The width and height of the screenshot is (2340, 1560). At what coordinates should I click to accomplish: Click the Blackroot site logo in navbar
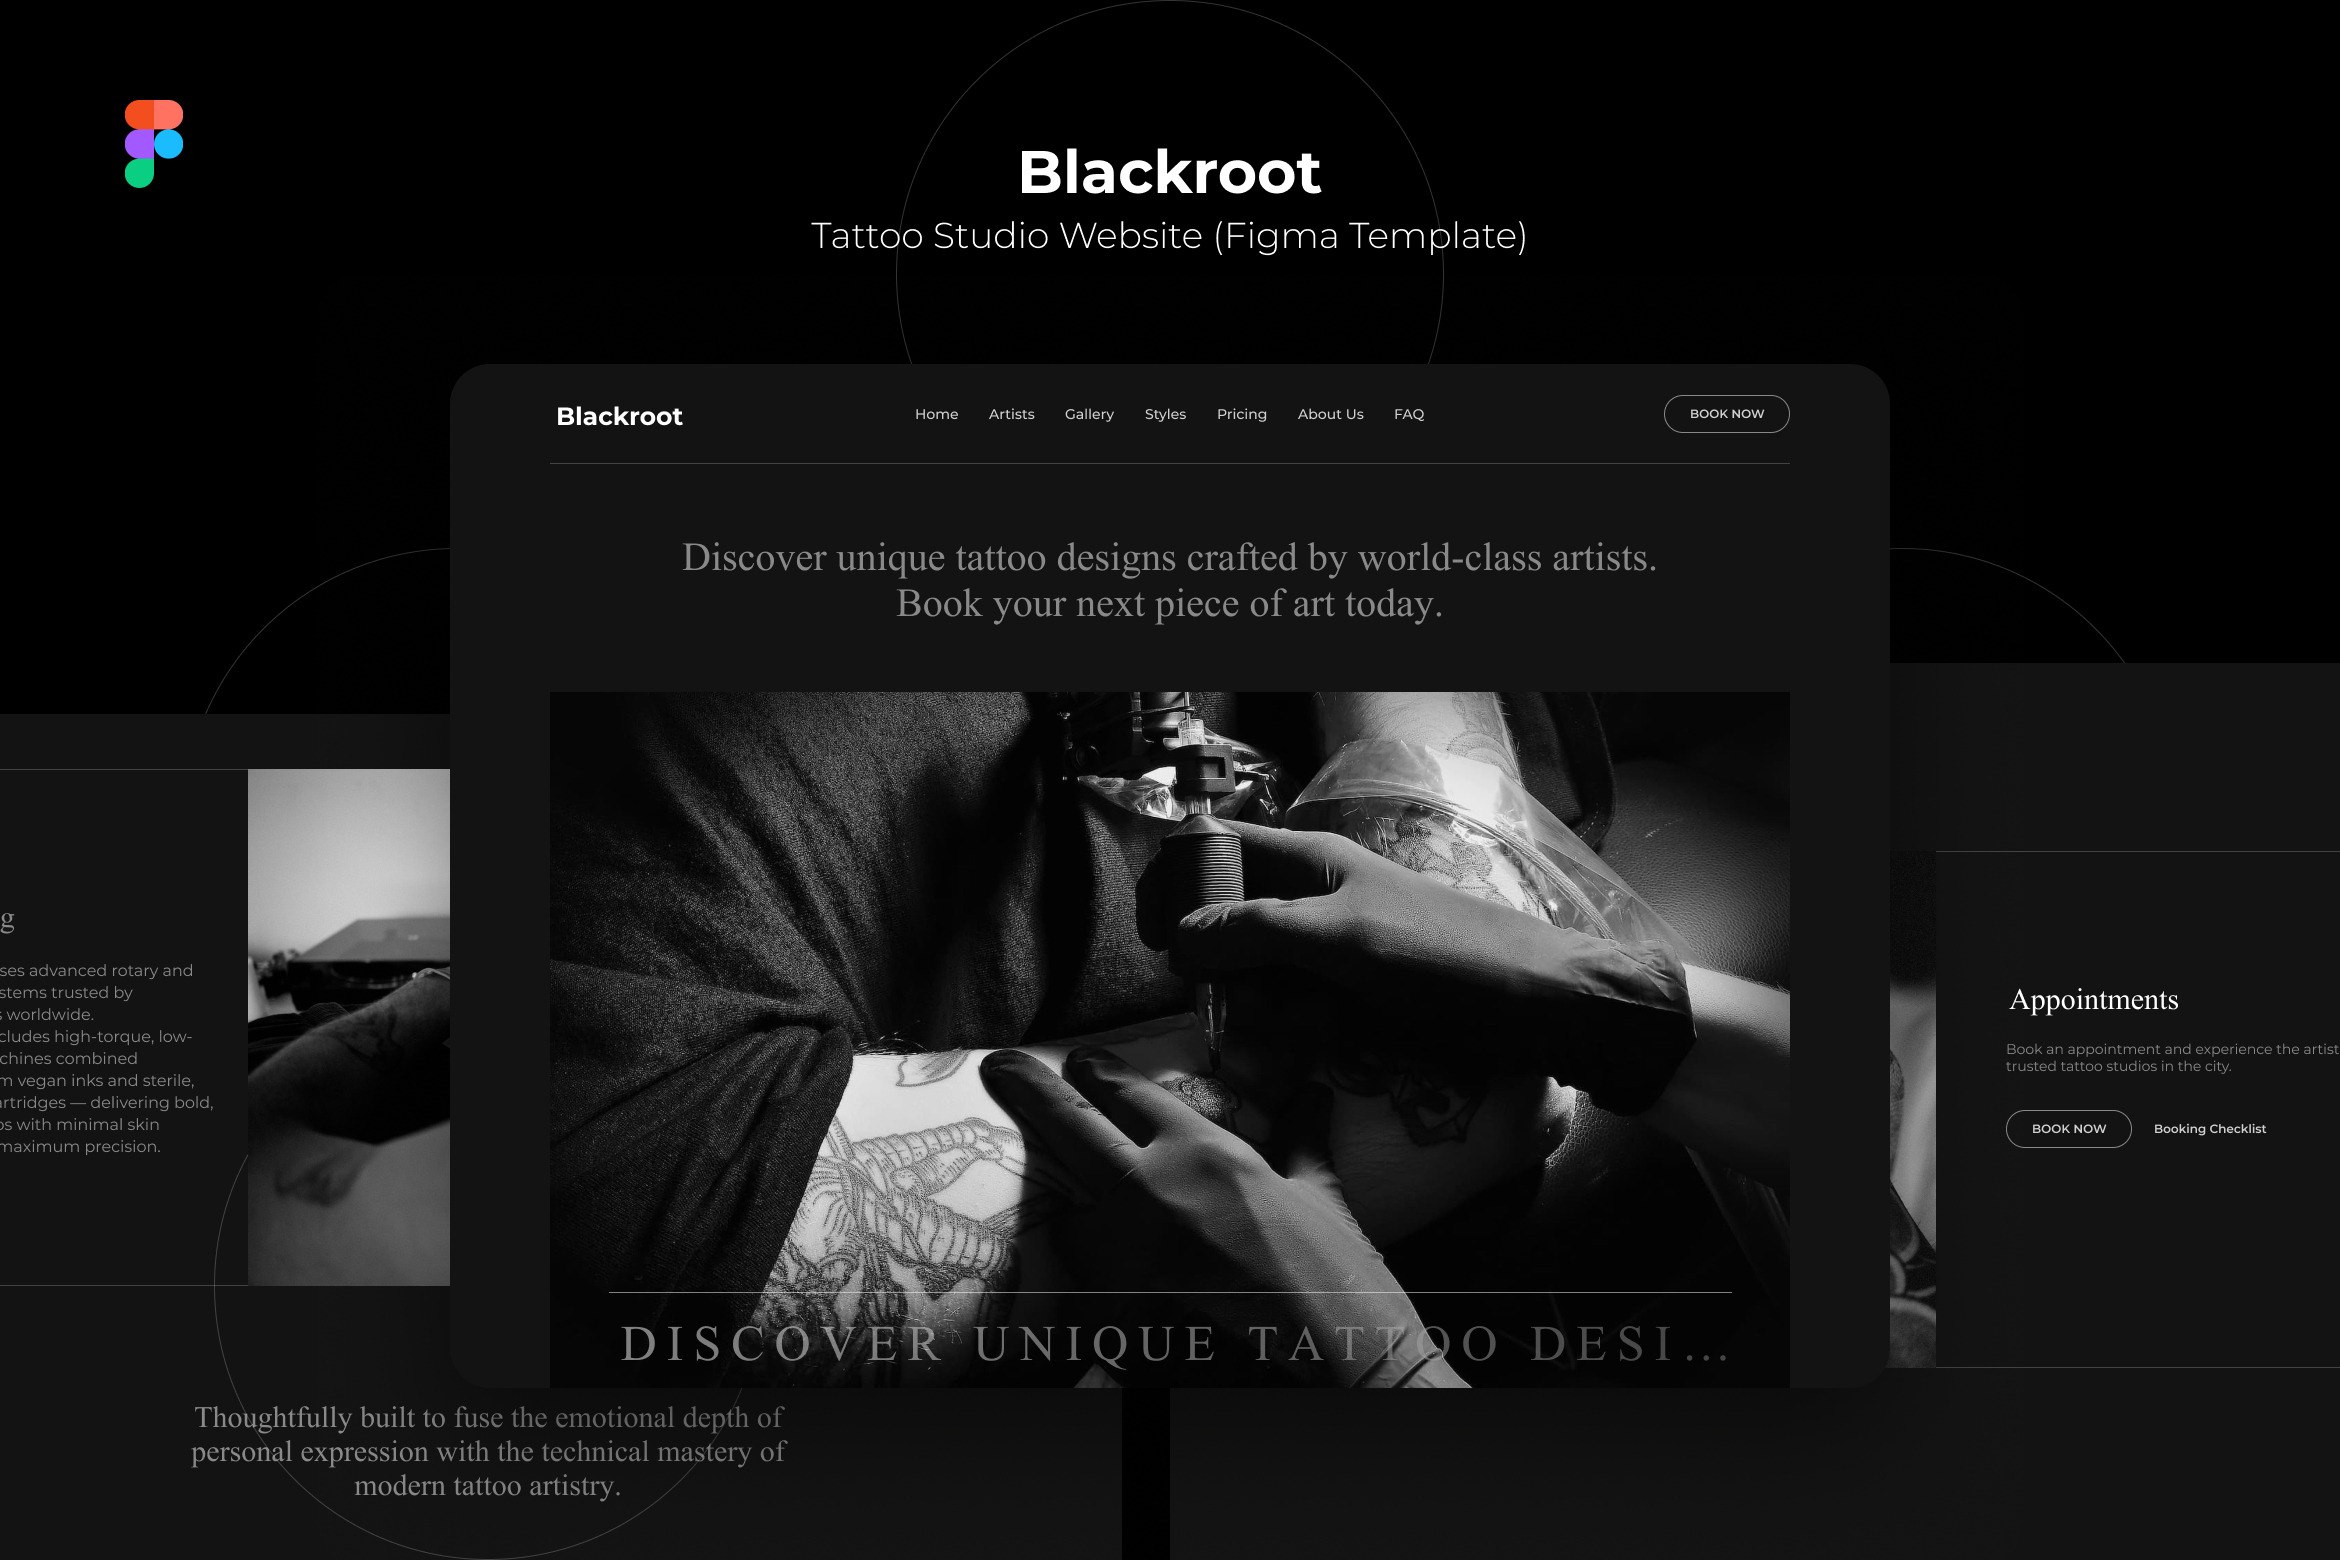tap(619, 416)
